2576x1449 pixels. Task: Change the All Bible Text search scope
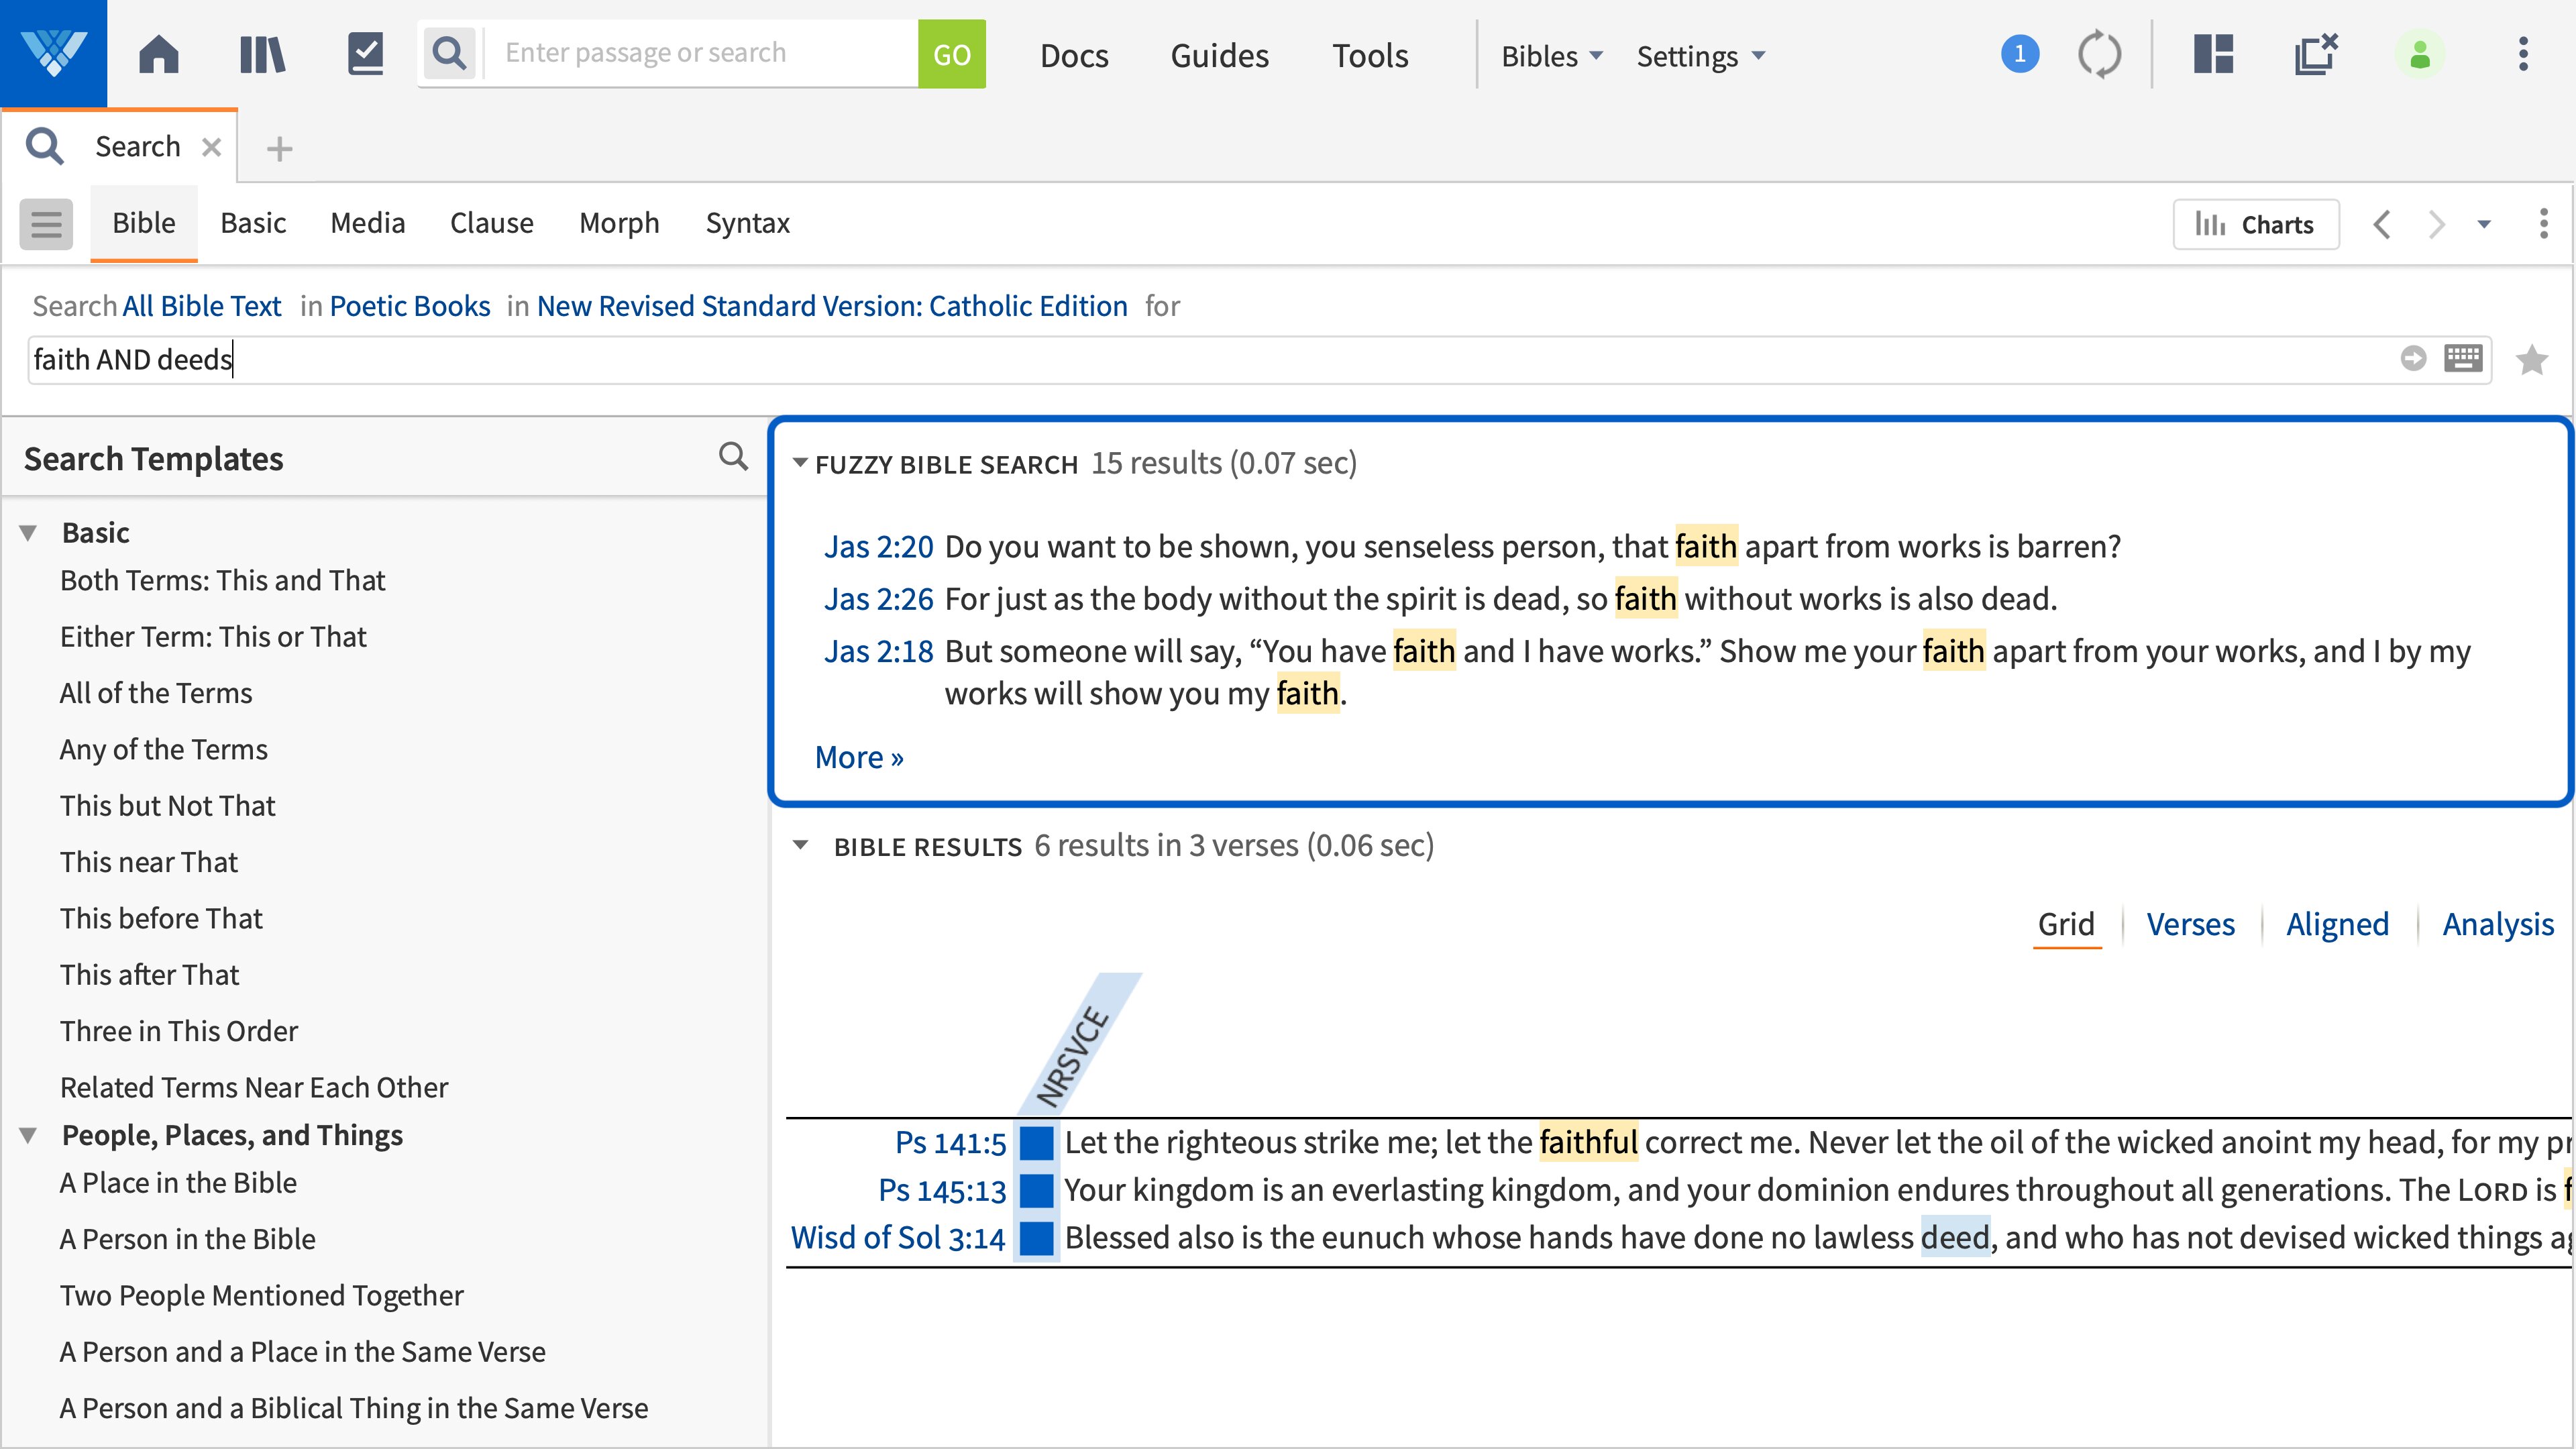(202, 306)
